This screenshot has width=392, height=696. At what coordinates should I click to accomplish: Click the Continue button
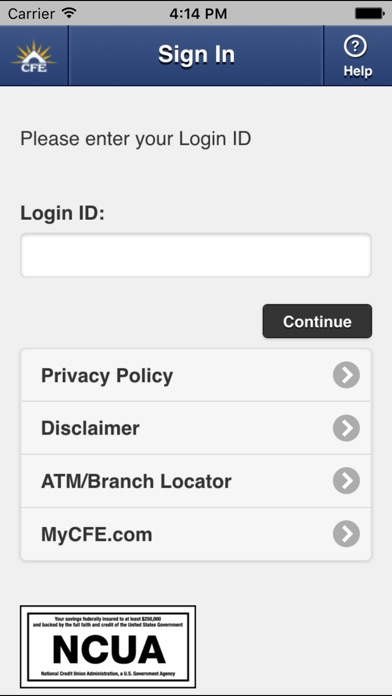pyautogui.click(x=317, y=321)
